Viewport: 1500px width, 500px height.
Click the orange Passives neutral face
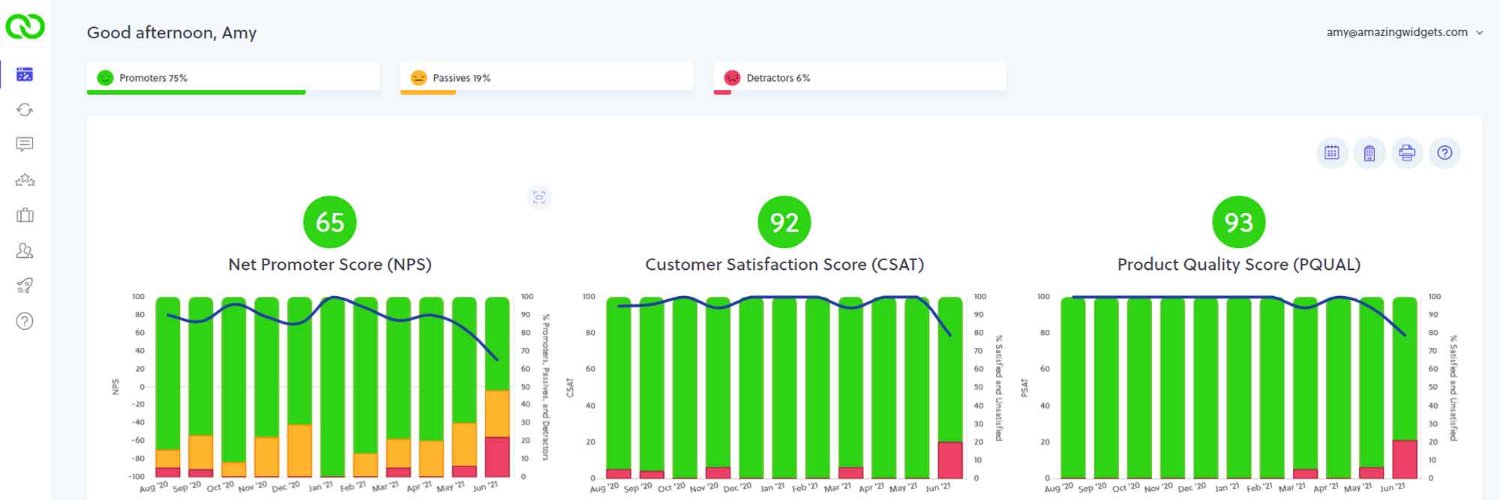click(x=419, y=77)
